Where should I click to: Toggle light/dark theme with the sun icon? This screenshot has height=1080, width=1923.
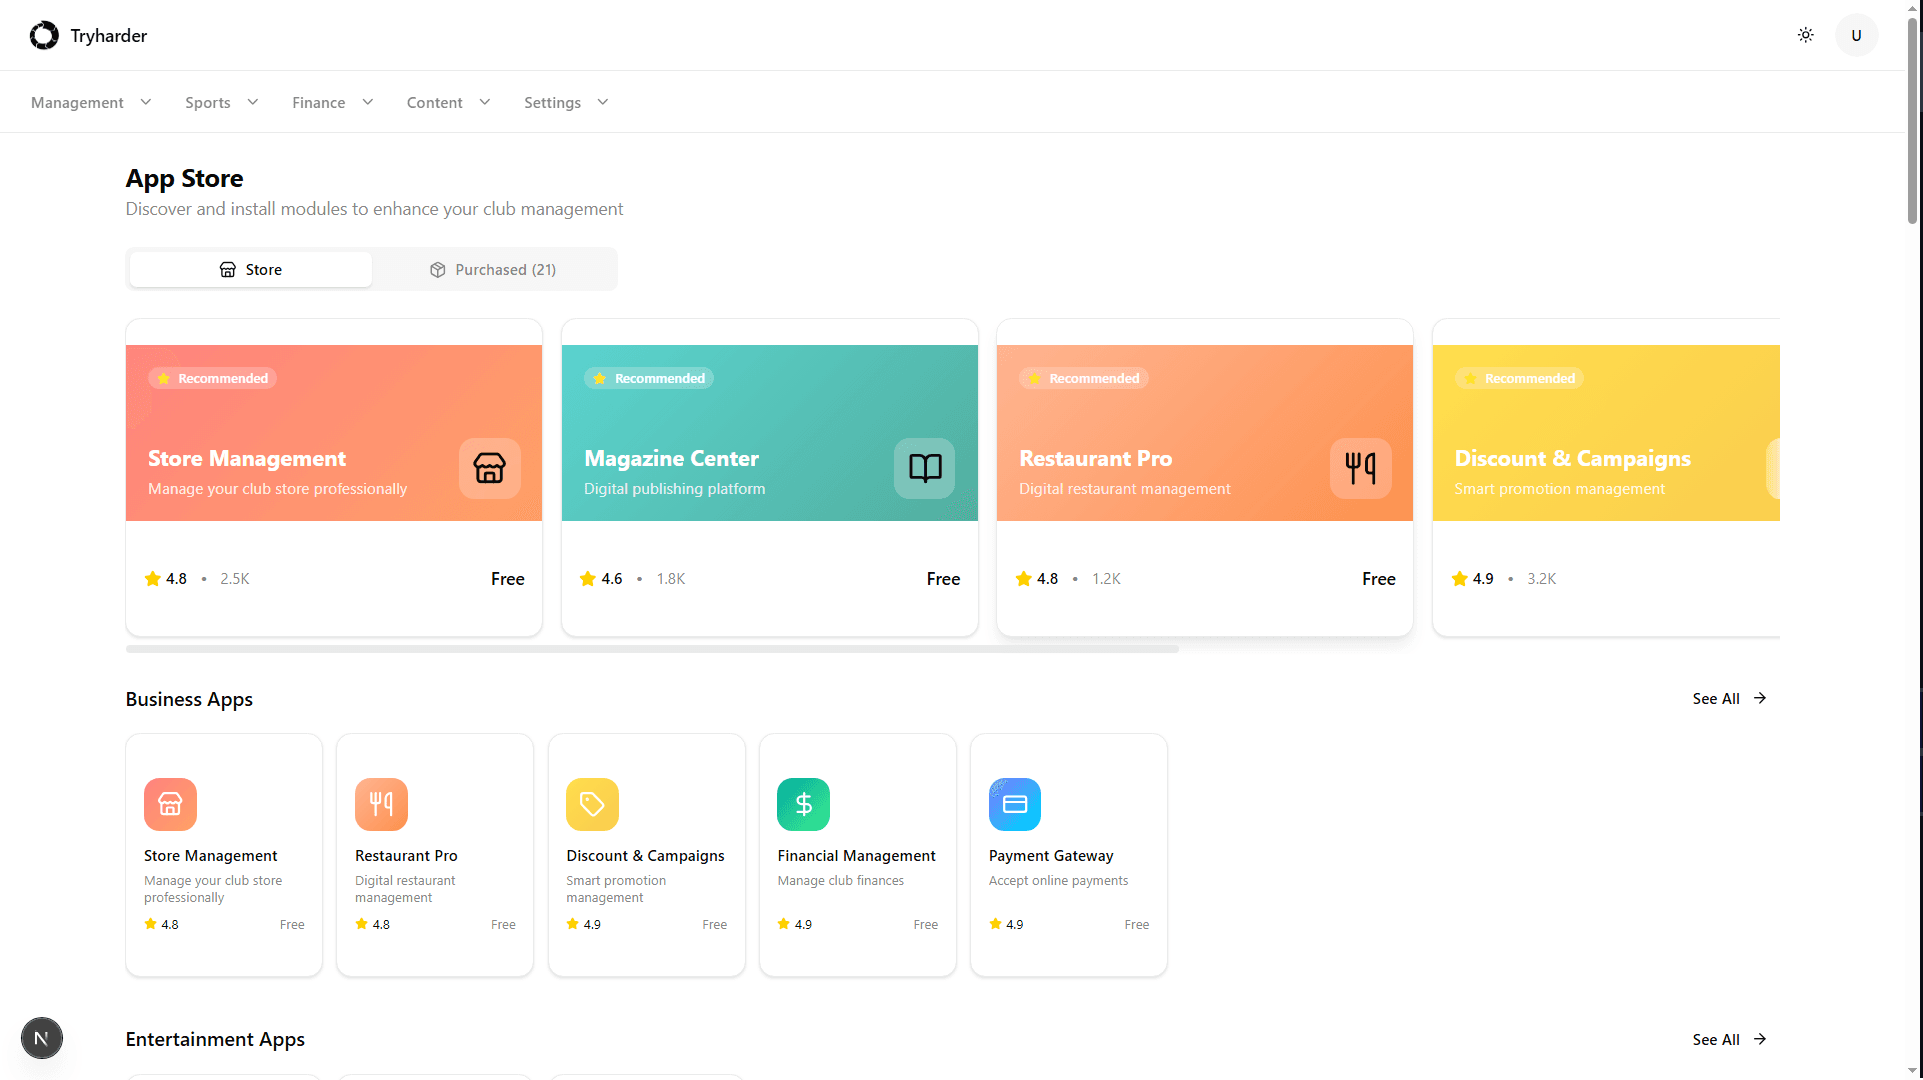click(x=1805, y=35)
